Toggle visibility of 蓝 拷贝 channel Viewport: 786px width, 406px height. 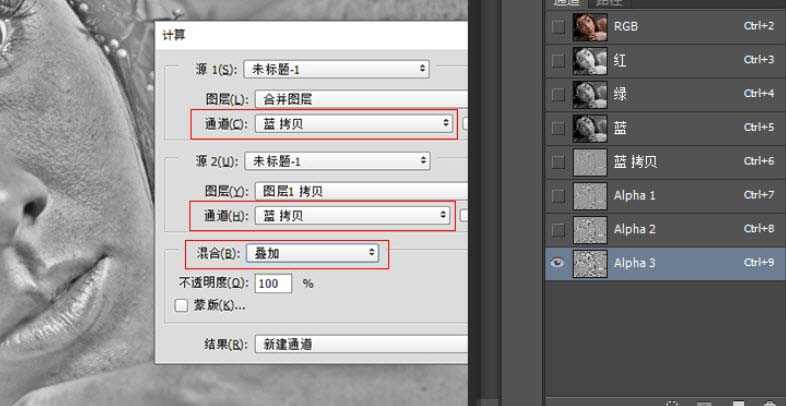pyautogui.click(x=558, y=162)
